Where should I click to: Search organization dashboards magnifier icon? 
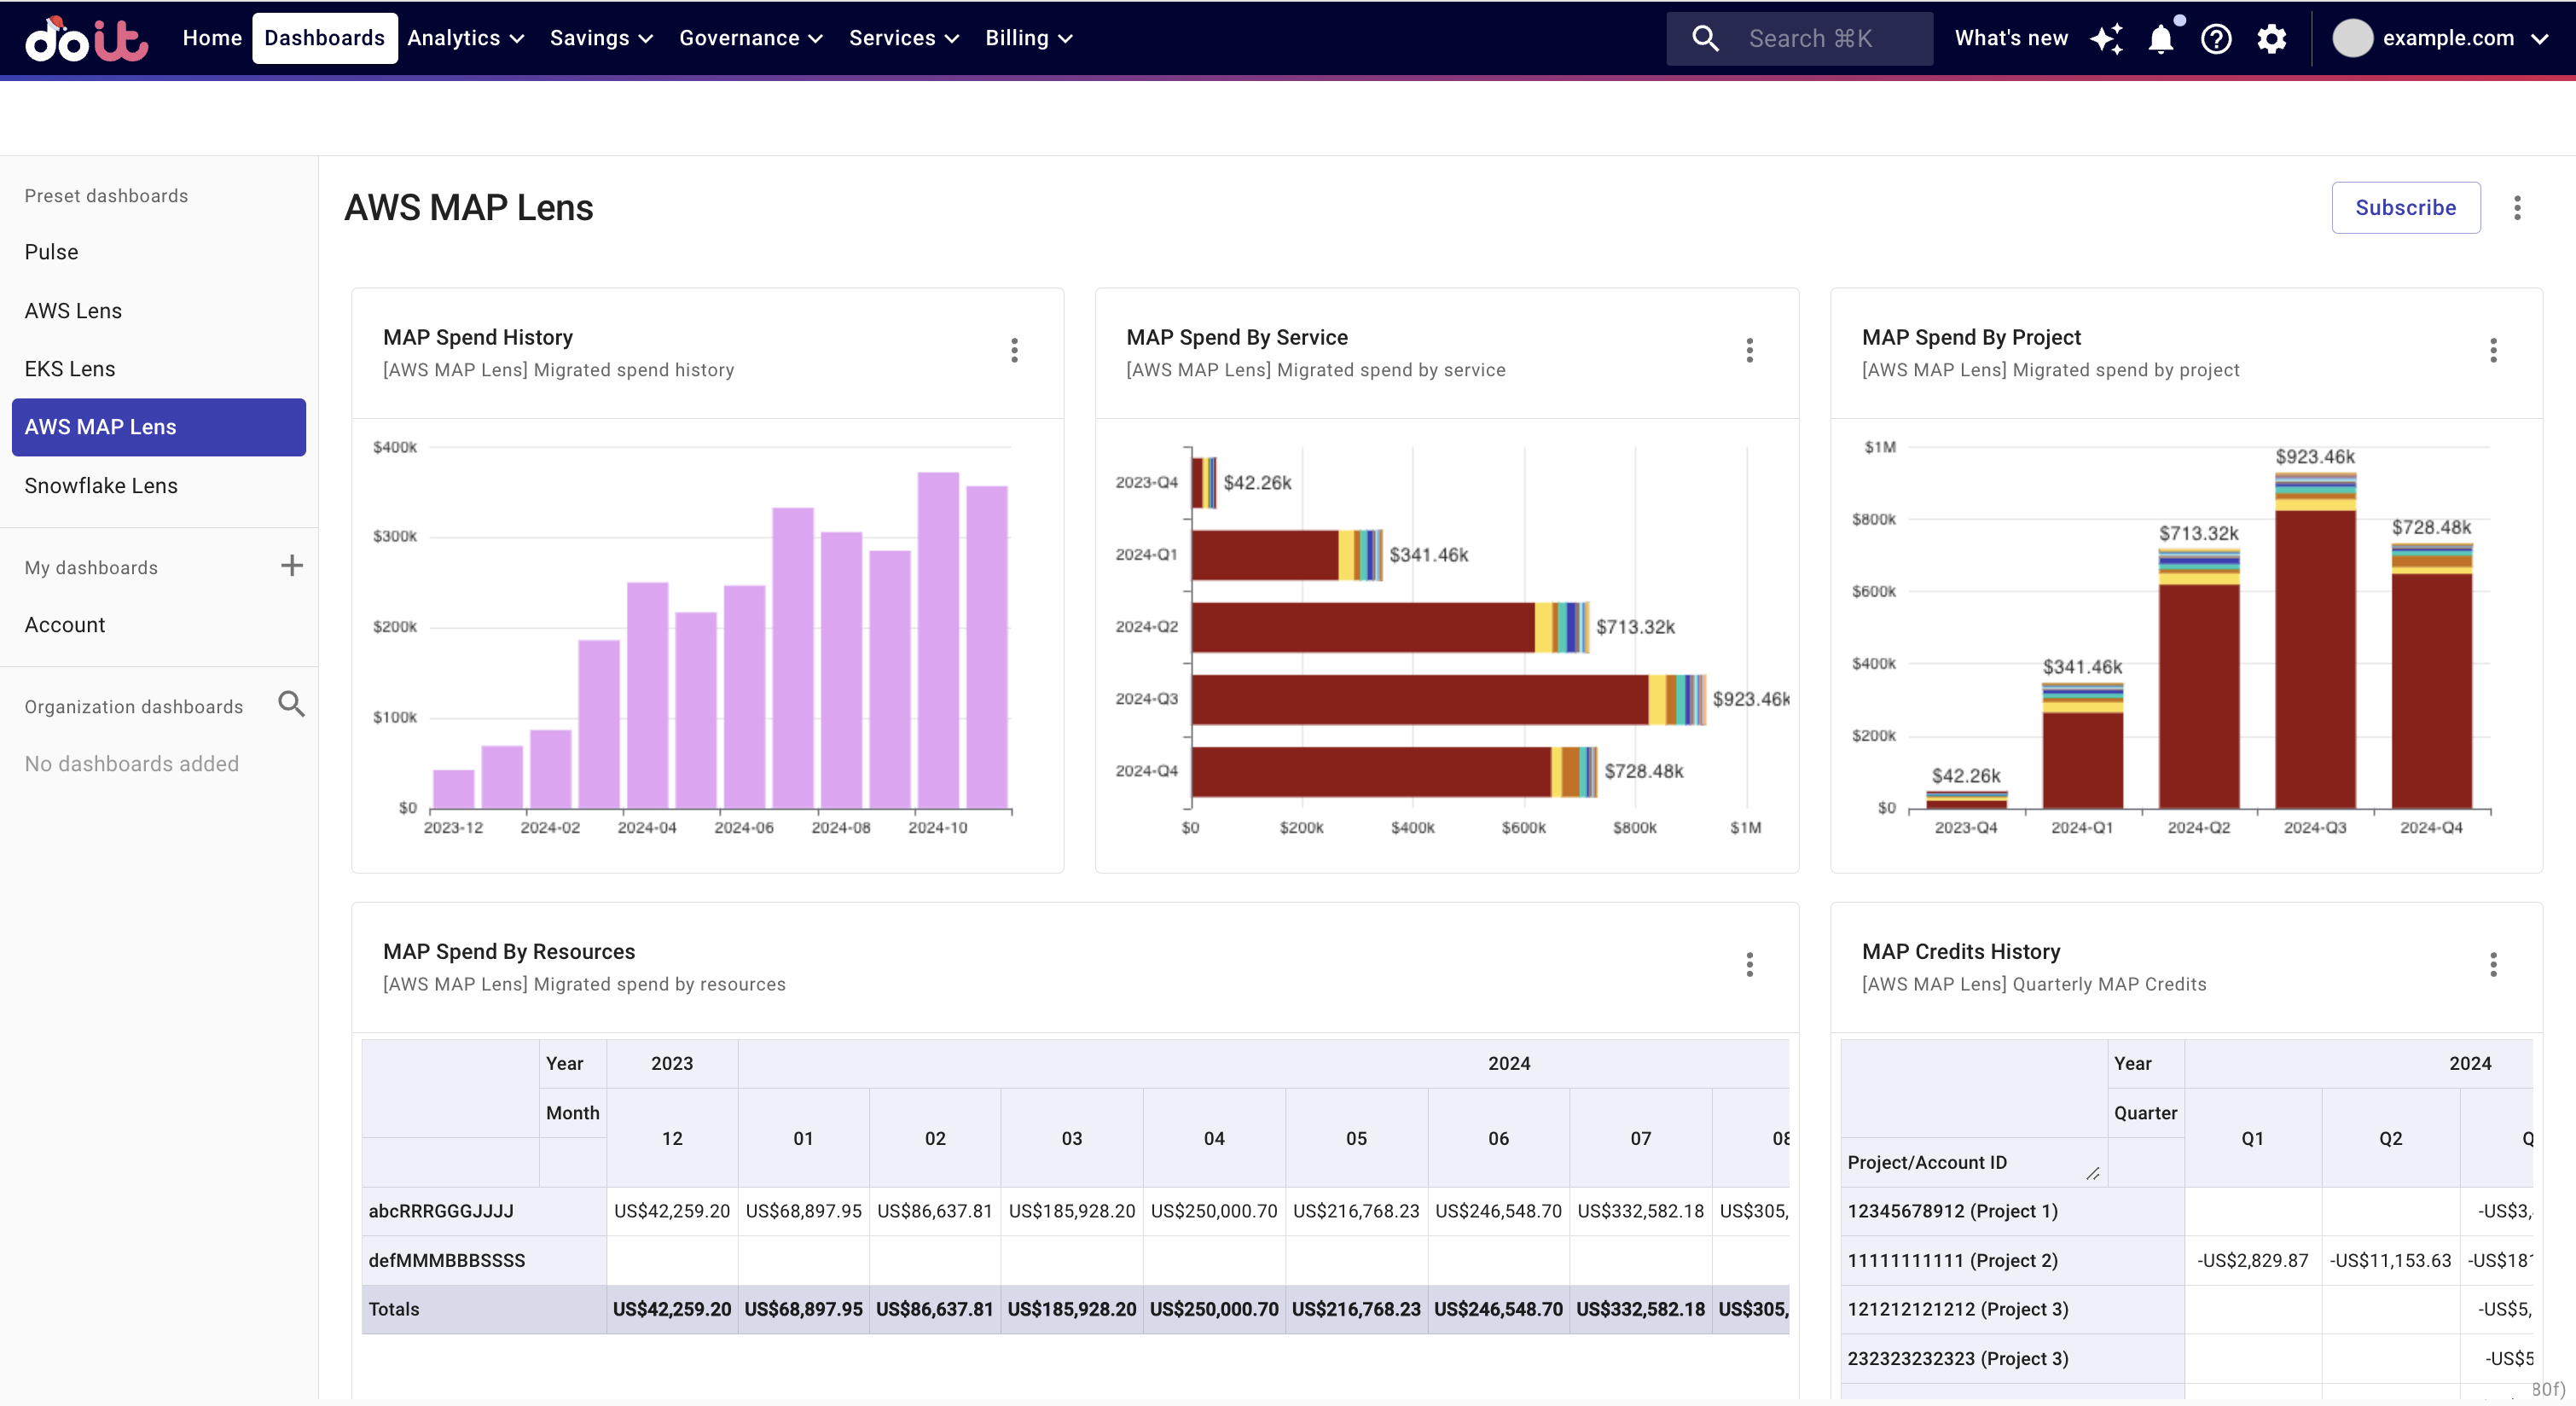point(291,704)
